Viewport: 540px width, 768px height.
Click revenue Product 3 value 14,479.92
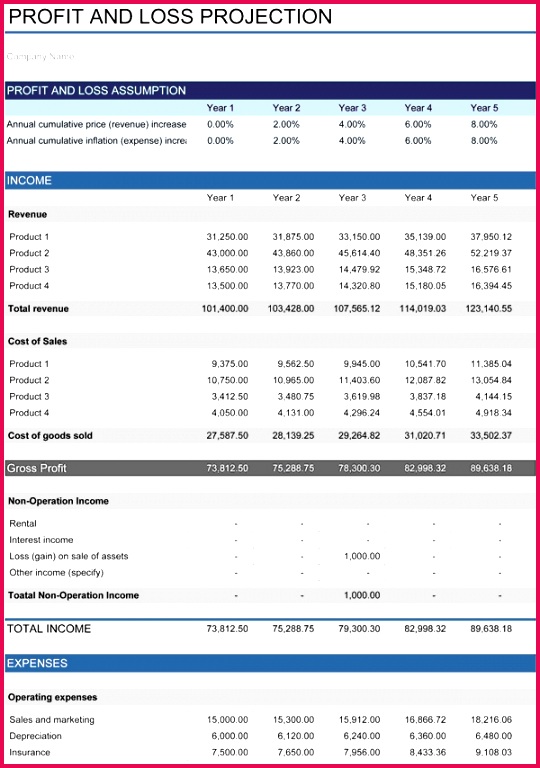click(x=359, y=269)
